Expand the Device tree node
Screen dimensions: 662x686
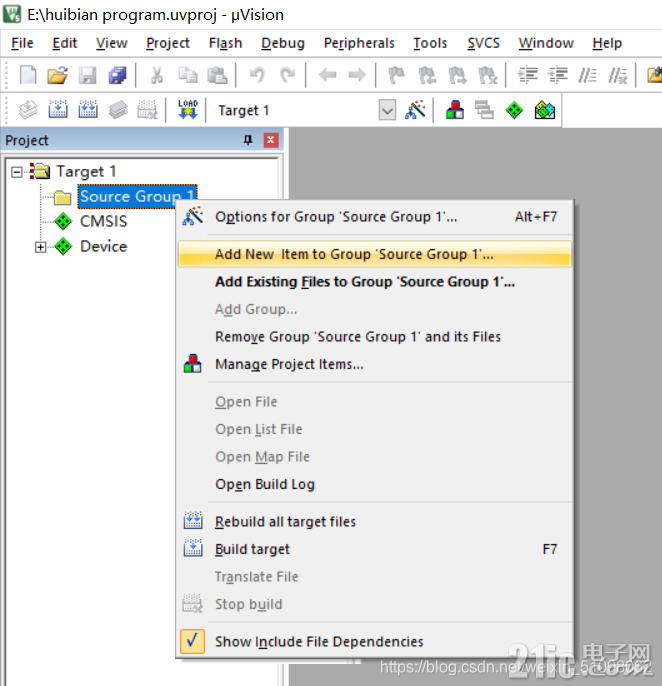coord(40,247)
